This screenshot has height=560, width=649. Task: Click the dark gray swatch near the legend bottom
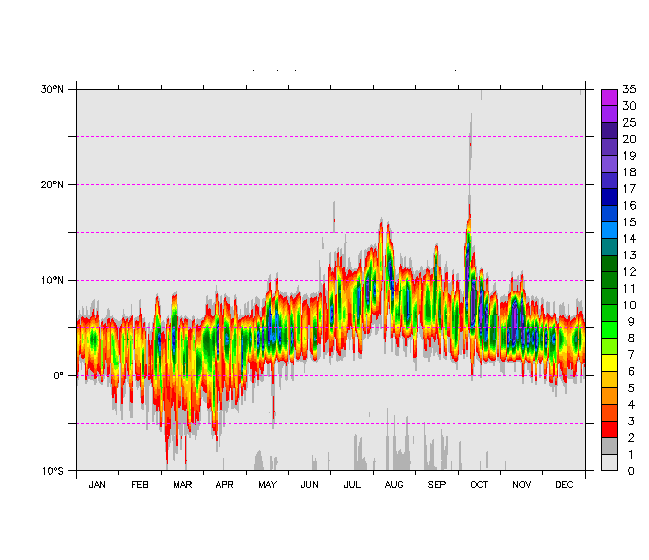tap(609, 445)
